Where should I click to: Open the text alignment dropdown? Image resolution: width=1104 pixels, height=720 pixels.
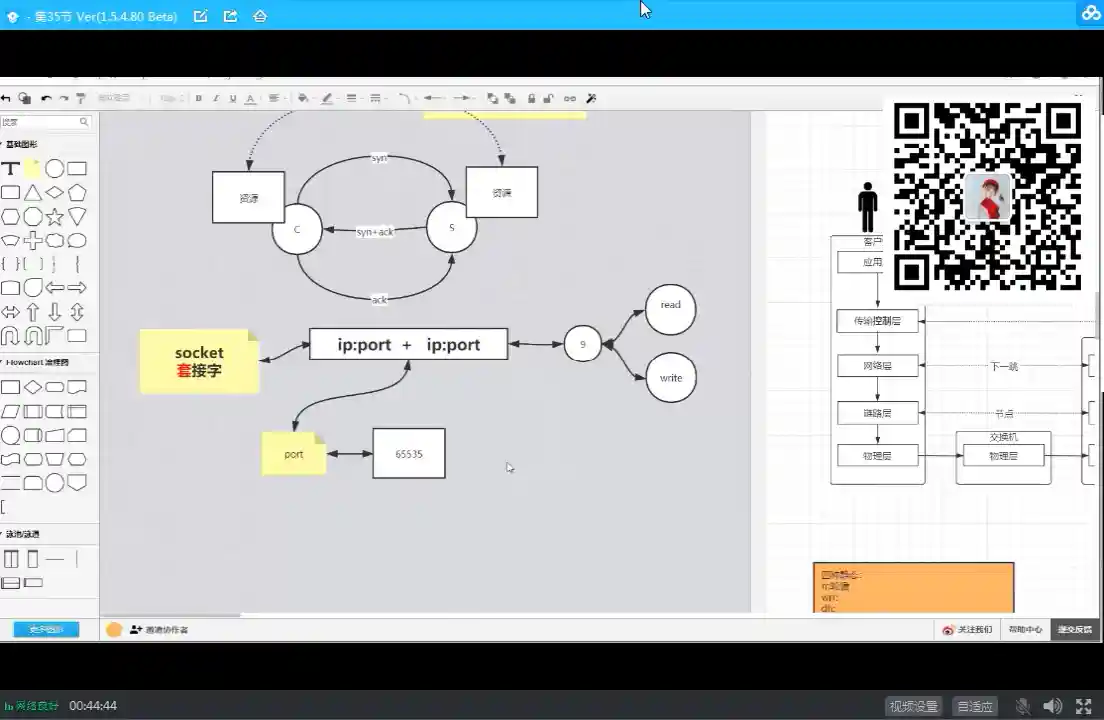(275, 99)
